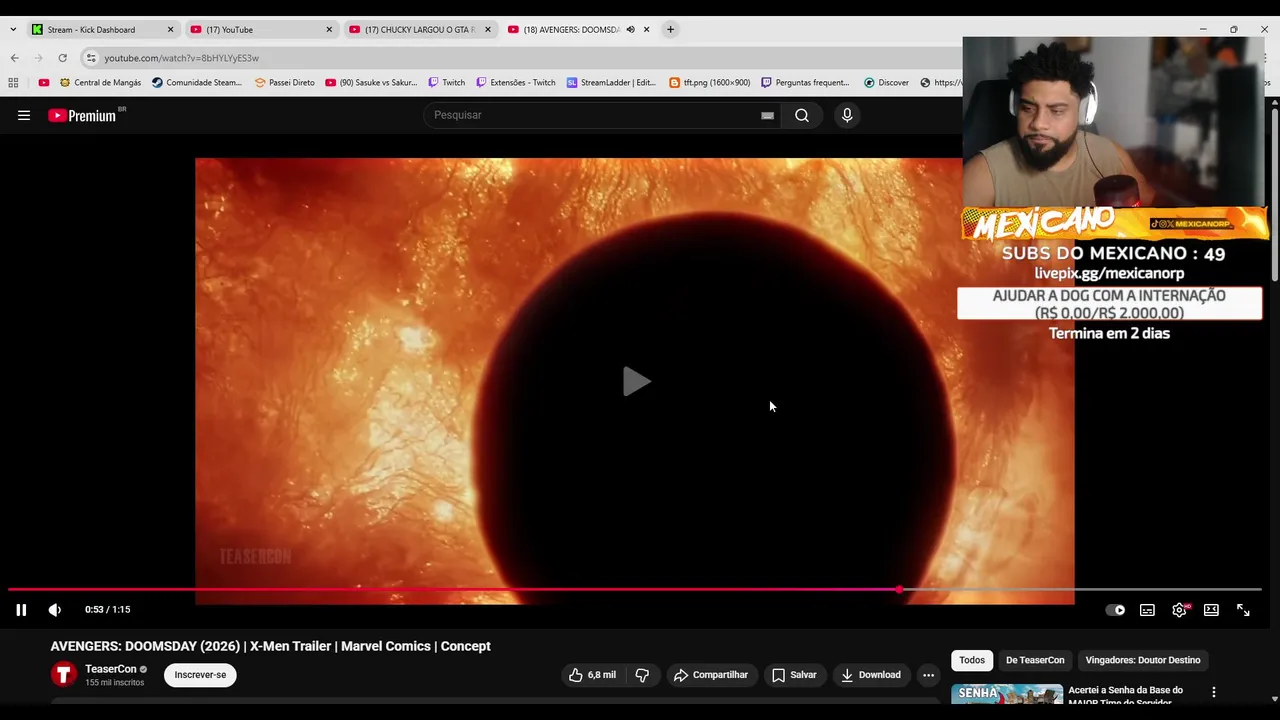The image size is (1280, 720).
Task: Close the Stream - Kick Dashboard tab
Action: pos(170,30)
